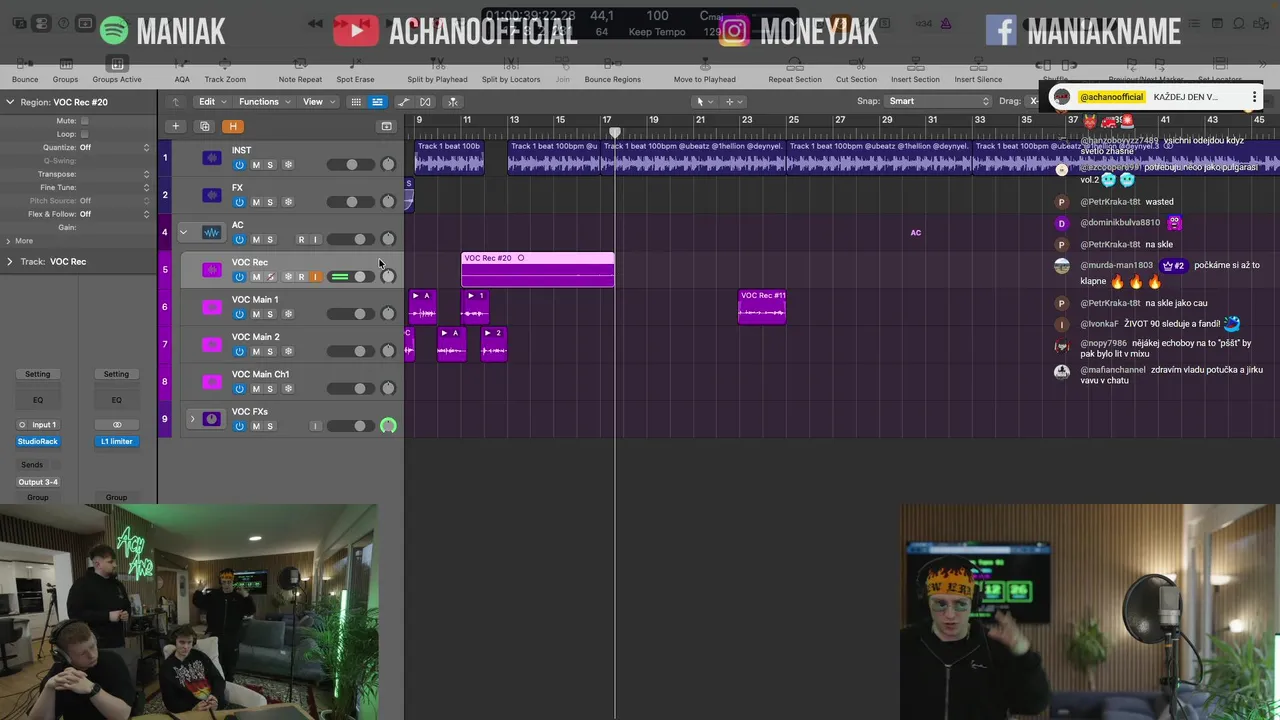Click the VOC FXs pan knob
Viewport: 1280px width, 720px height.
tap(388, 426)
